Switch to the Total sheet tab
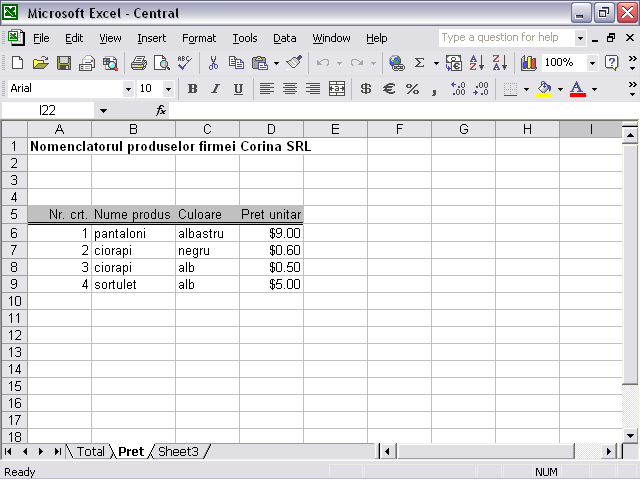The height and width of the screenshot is (480, 640). [91, 451]
